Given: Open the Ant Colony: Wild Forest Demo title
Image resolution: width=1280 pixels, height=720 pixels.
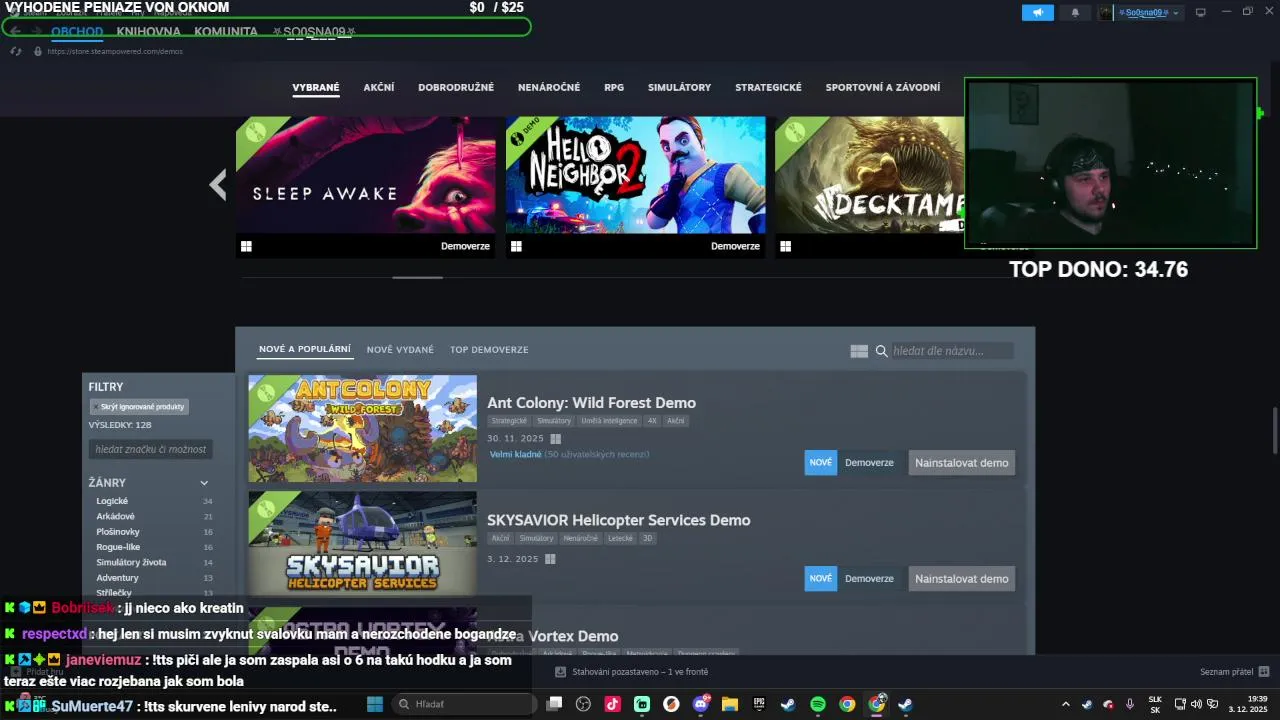Looking at the screenshot, I should point(591,403).
